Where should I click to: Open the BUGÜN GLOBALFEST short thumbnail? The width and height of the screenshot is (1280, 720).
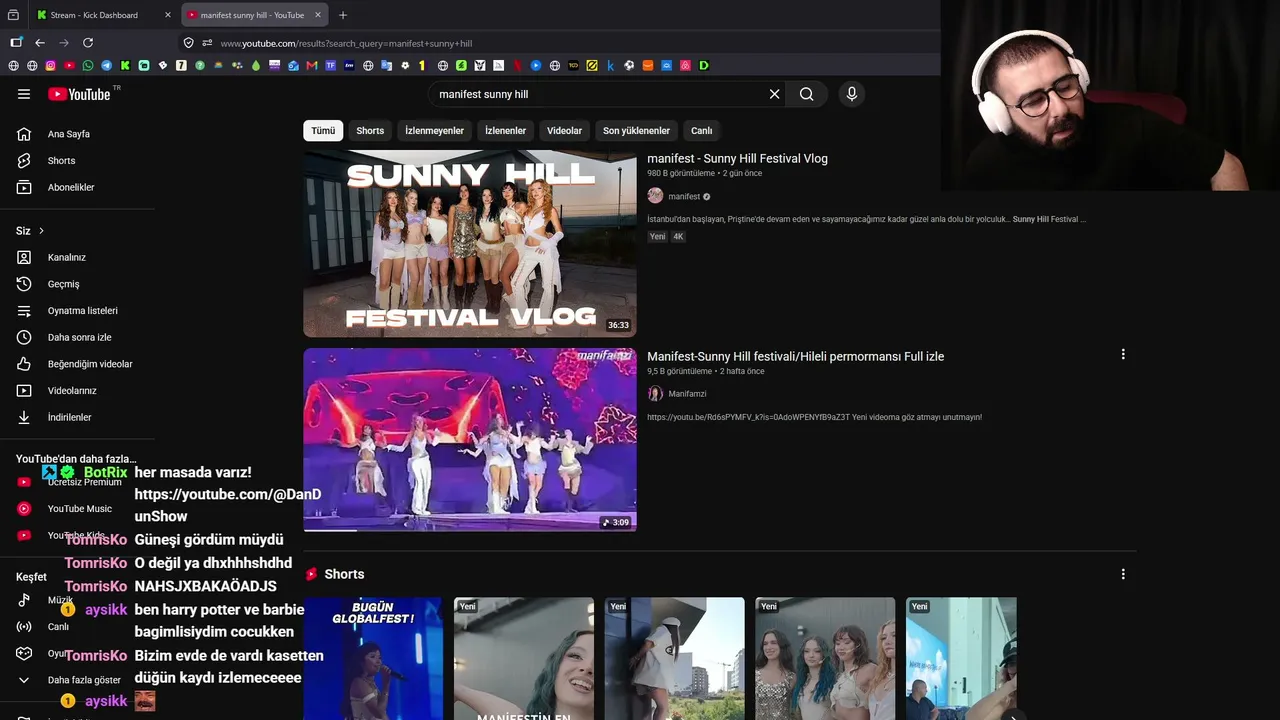[373, 658]
